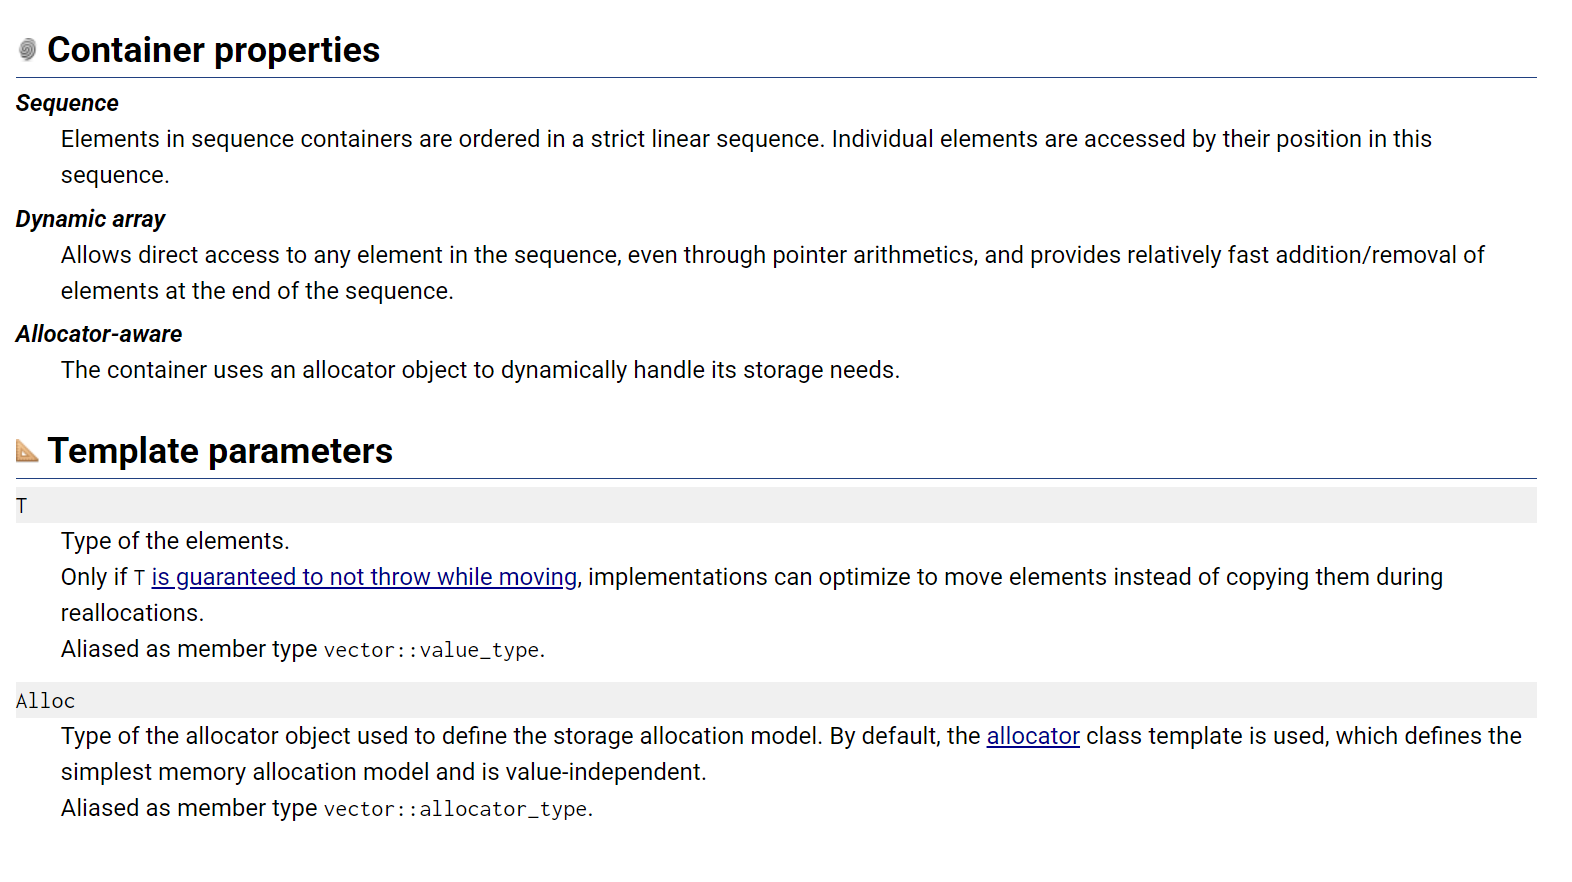Click the Allocator-aware property term
The image size is (1572, 882).
[x=99, y=334]
